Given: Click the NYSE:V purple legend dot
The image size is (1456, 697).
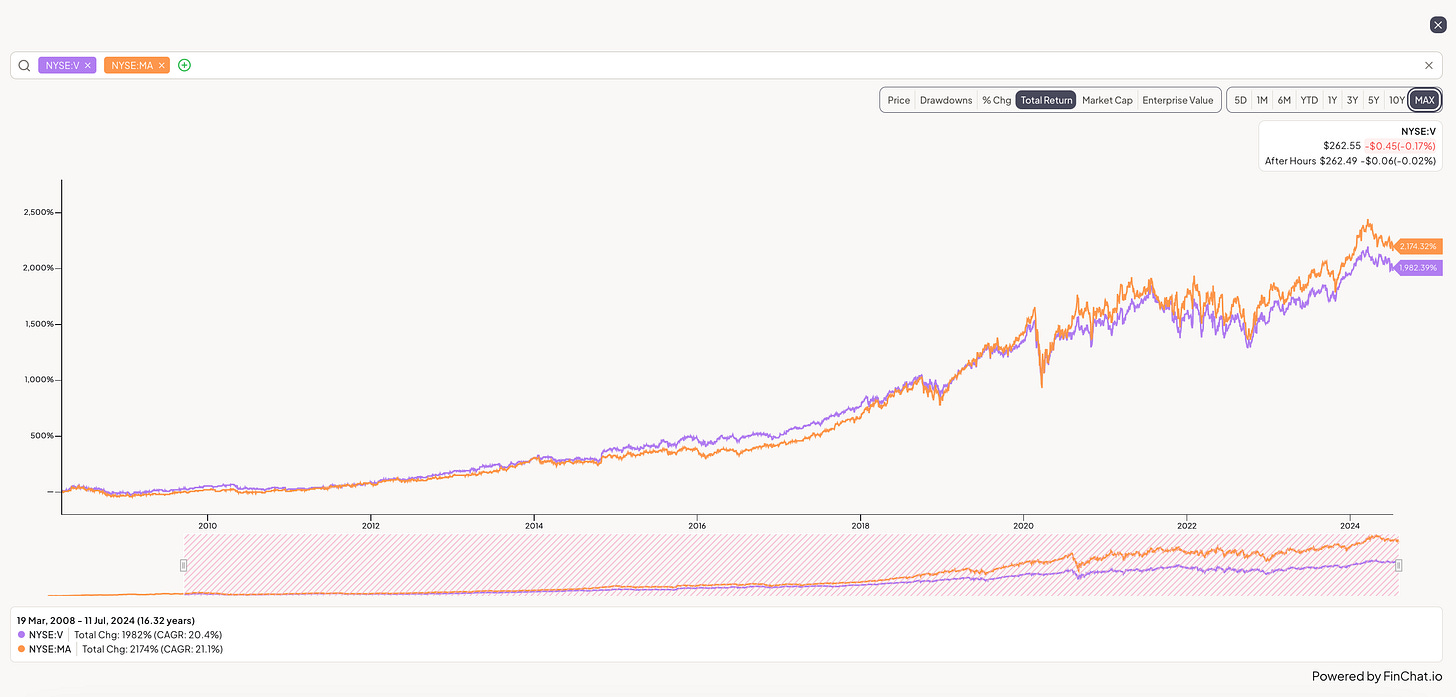Looking at the screenshot, I should [21, 635].
